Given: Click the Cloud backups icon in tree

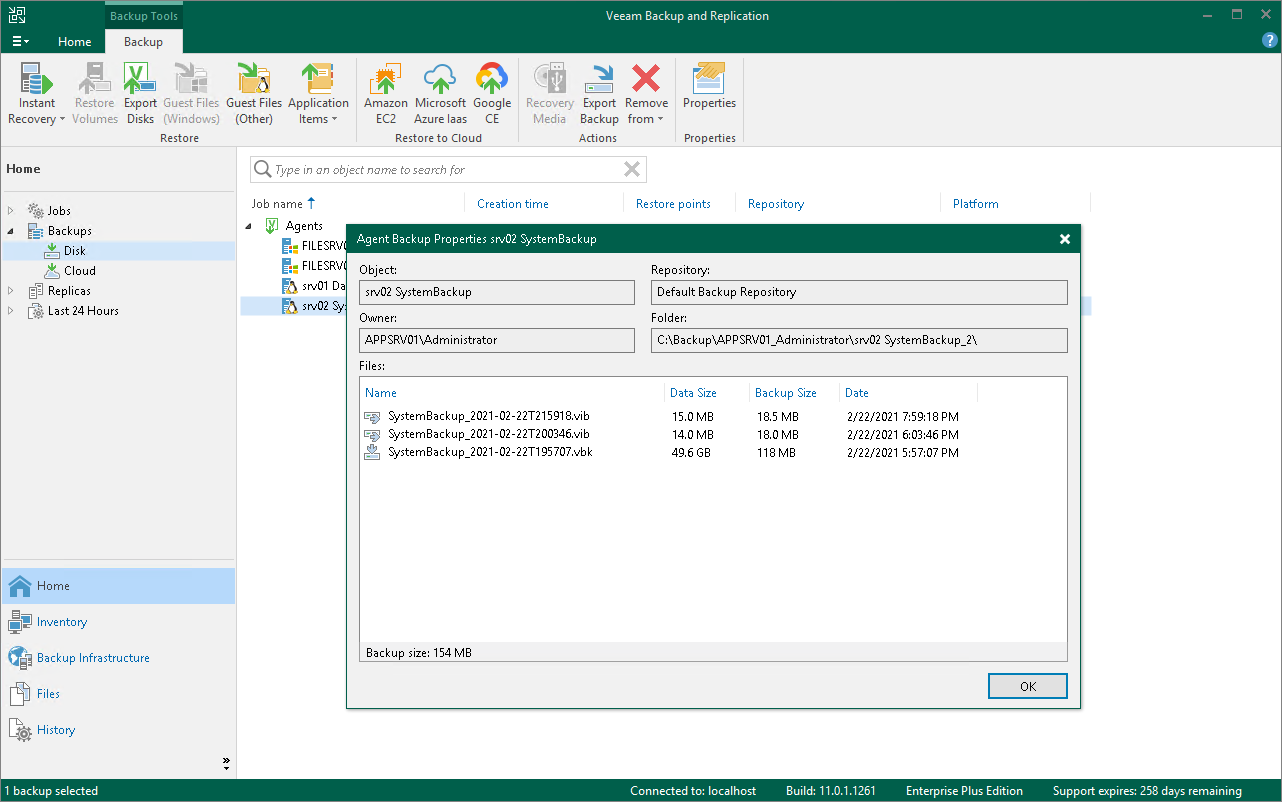Looking at the screenshot, I should pos(53,271).
